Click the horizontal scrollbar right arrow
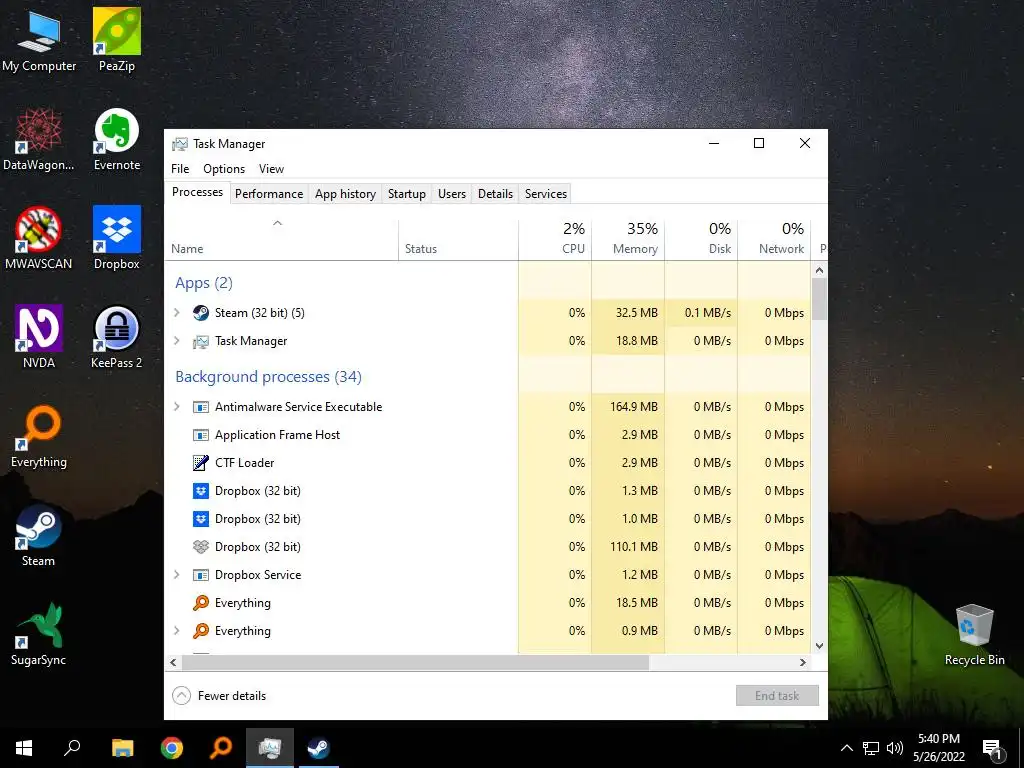 (803, 662)
